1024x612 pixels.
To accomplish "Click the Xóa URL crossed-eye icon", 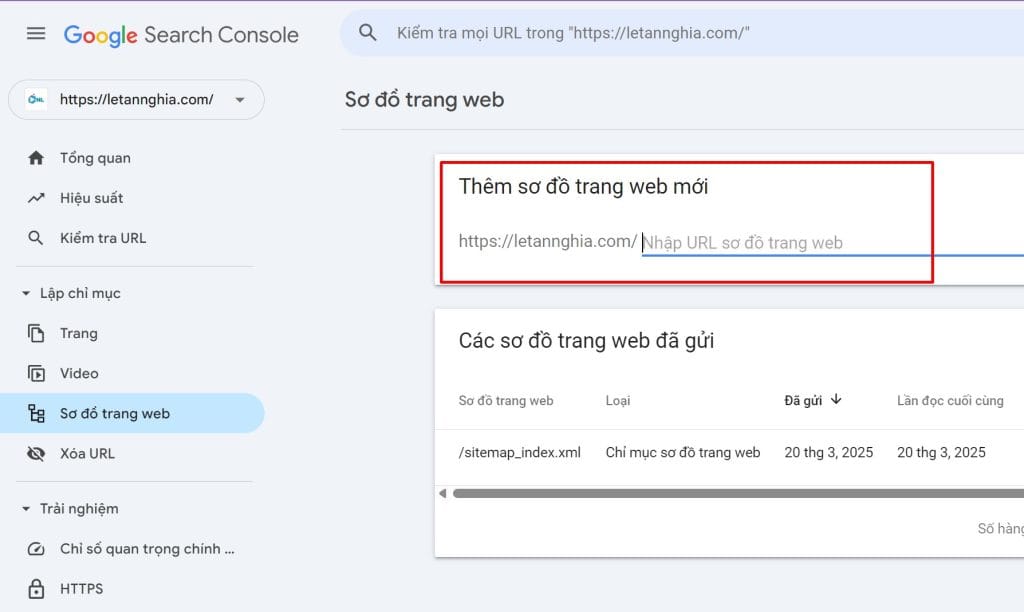I will tap(37, 453).
